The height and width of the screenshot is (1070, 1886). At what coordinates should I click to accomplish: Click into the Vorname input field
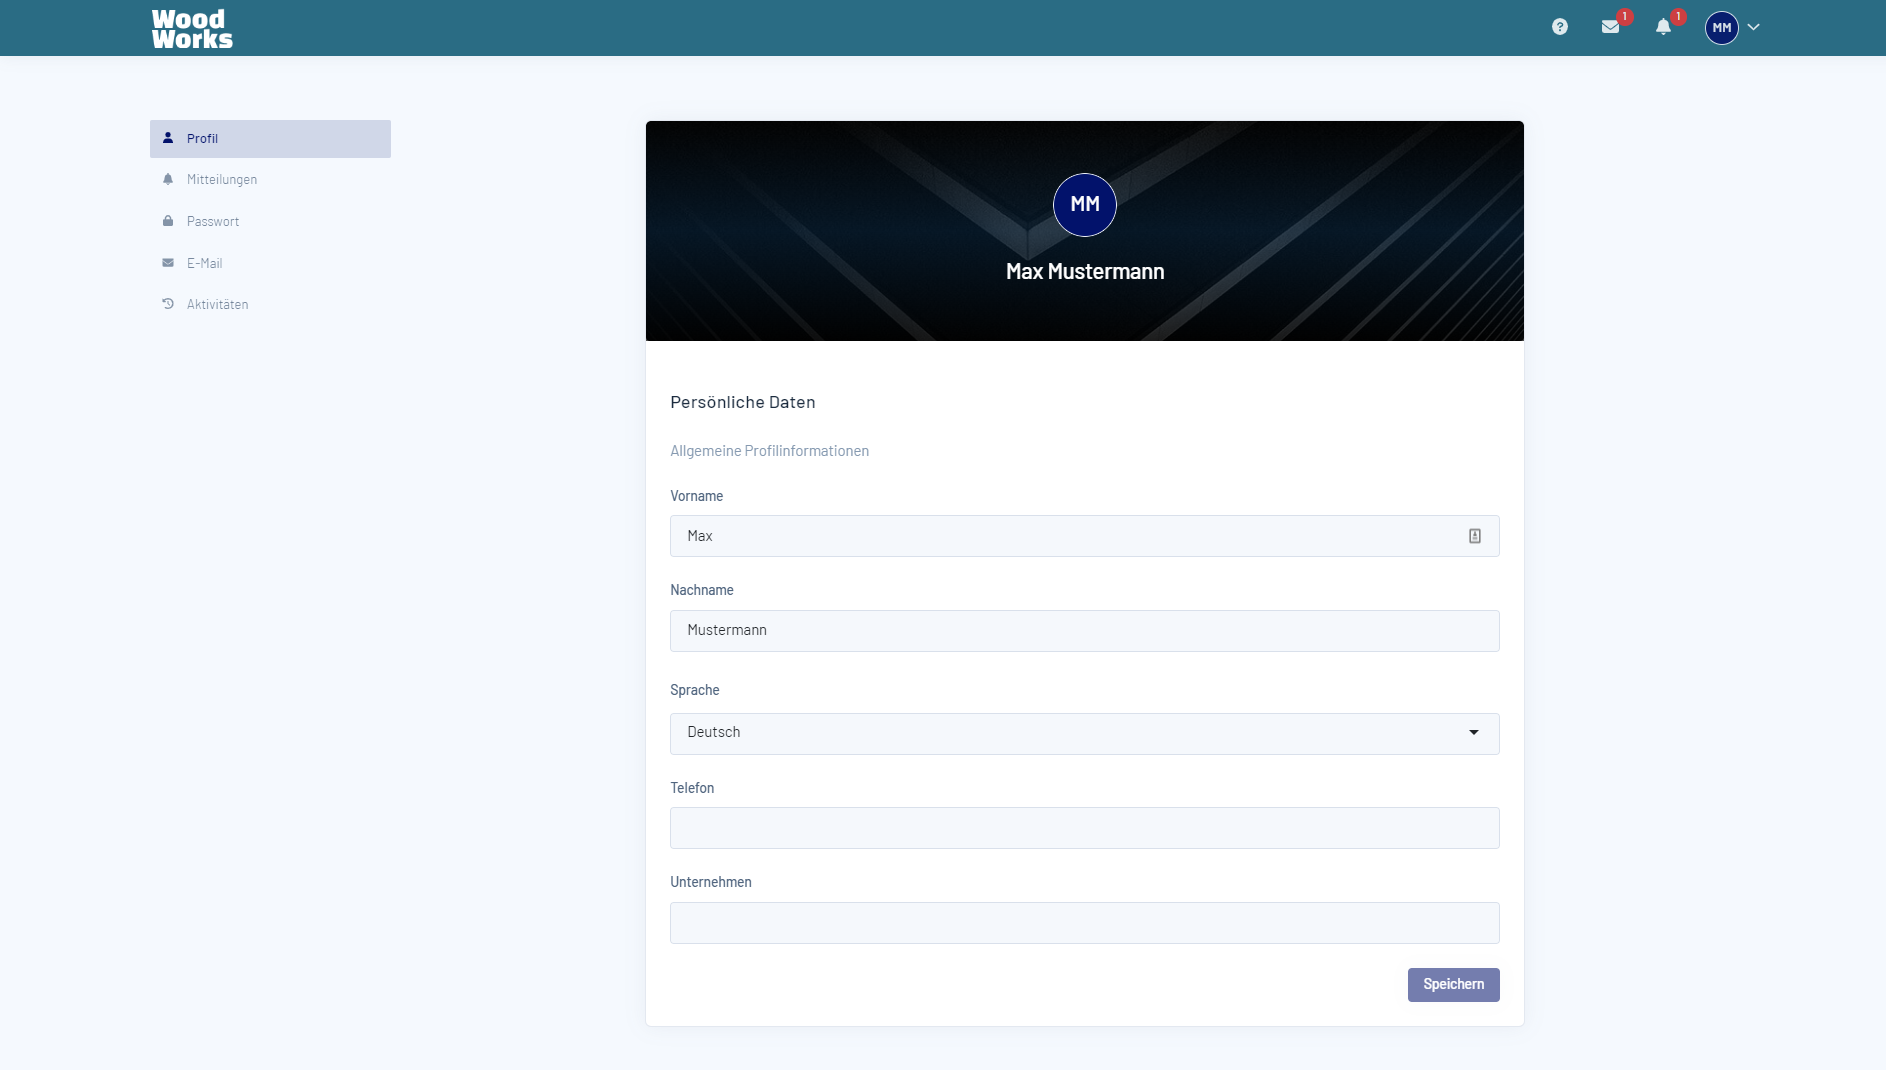pos(1060,536)
